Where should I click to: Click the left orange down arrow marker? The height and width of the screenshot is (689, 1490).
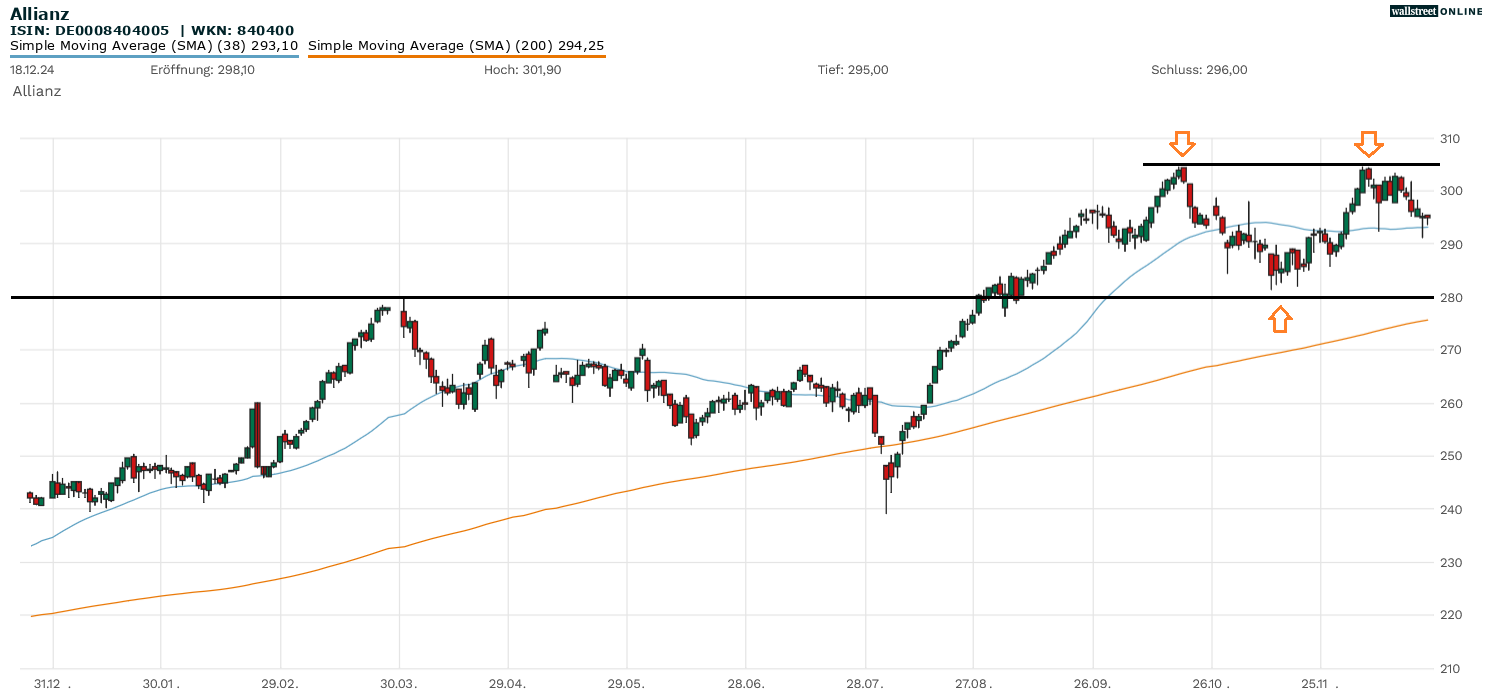[1182, 144]
